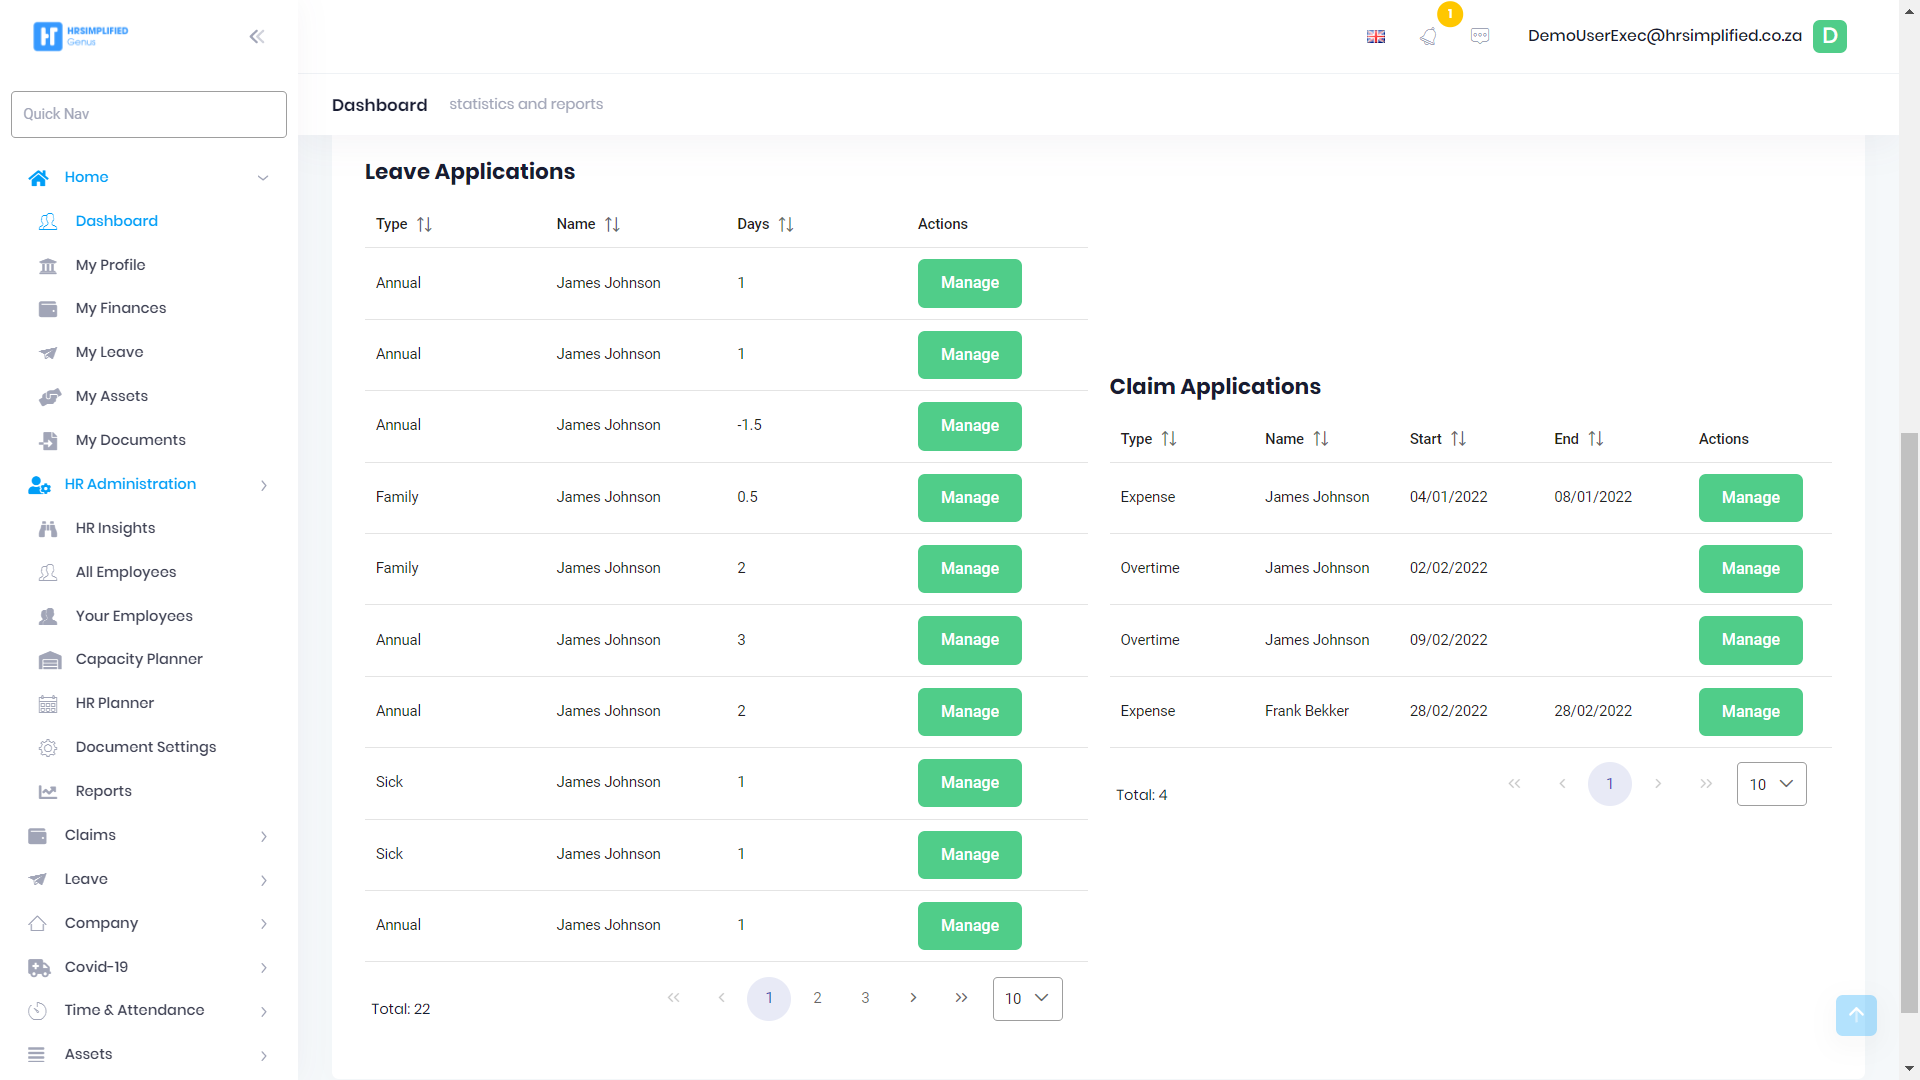The image size is (1920, 1080).
Task: Sort Leave Applications by Days column
Action: [x=786, y=224]
